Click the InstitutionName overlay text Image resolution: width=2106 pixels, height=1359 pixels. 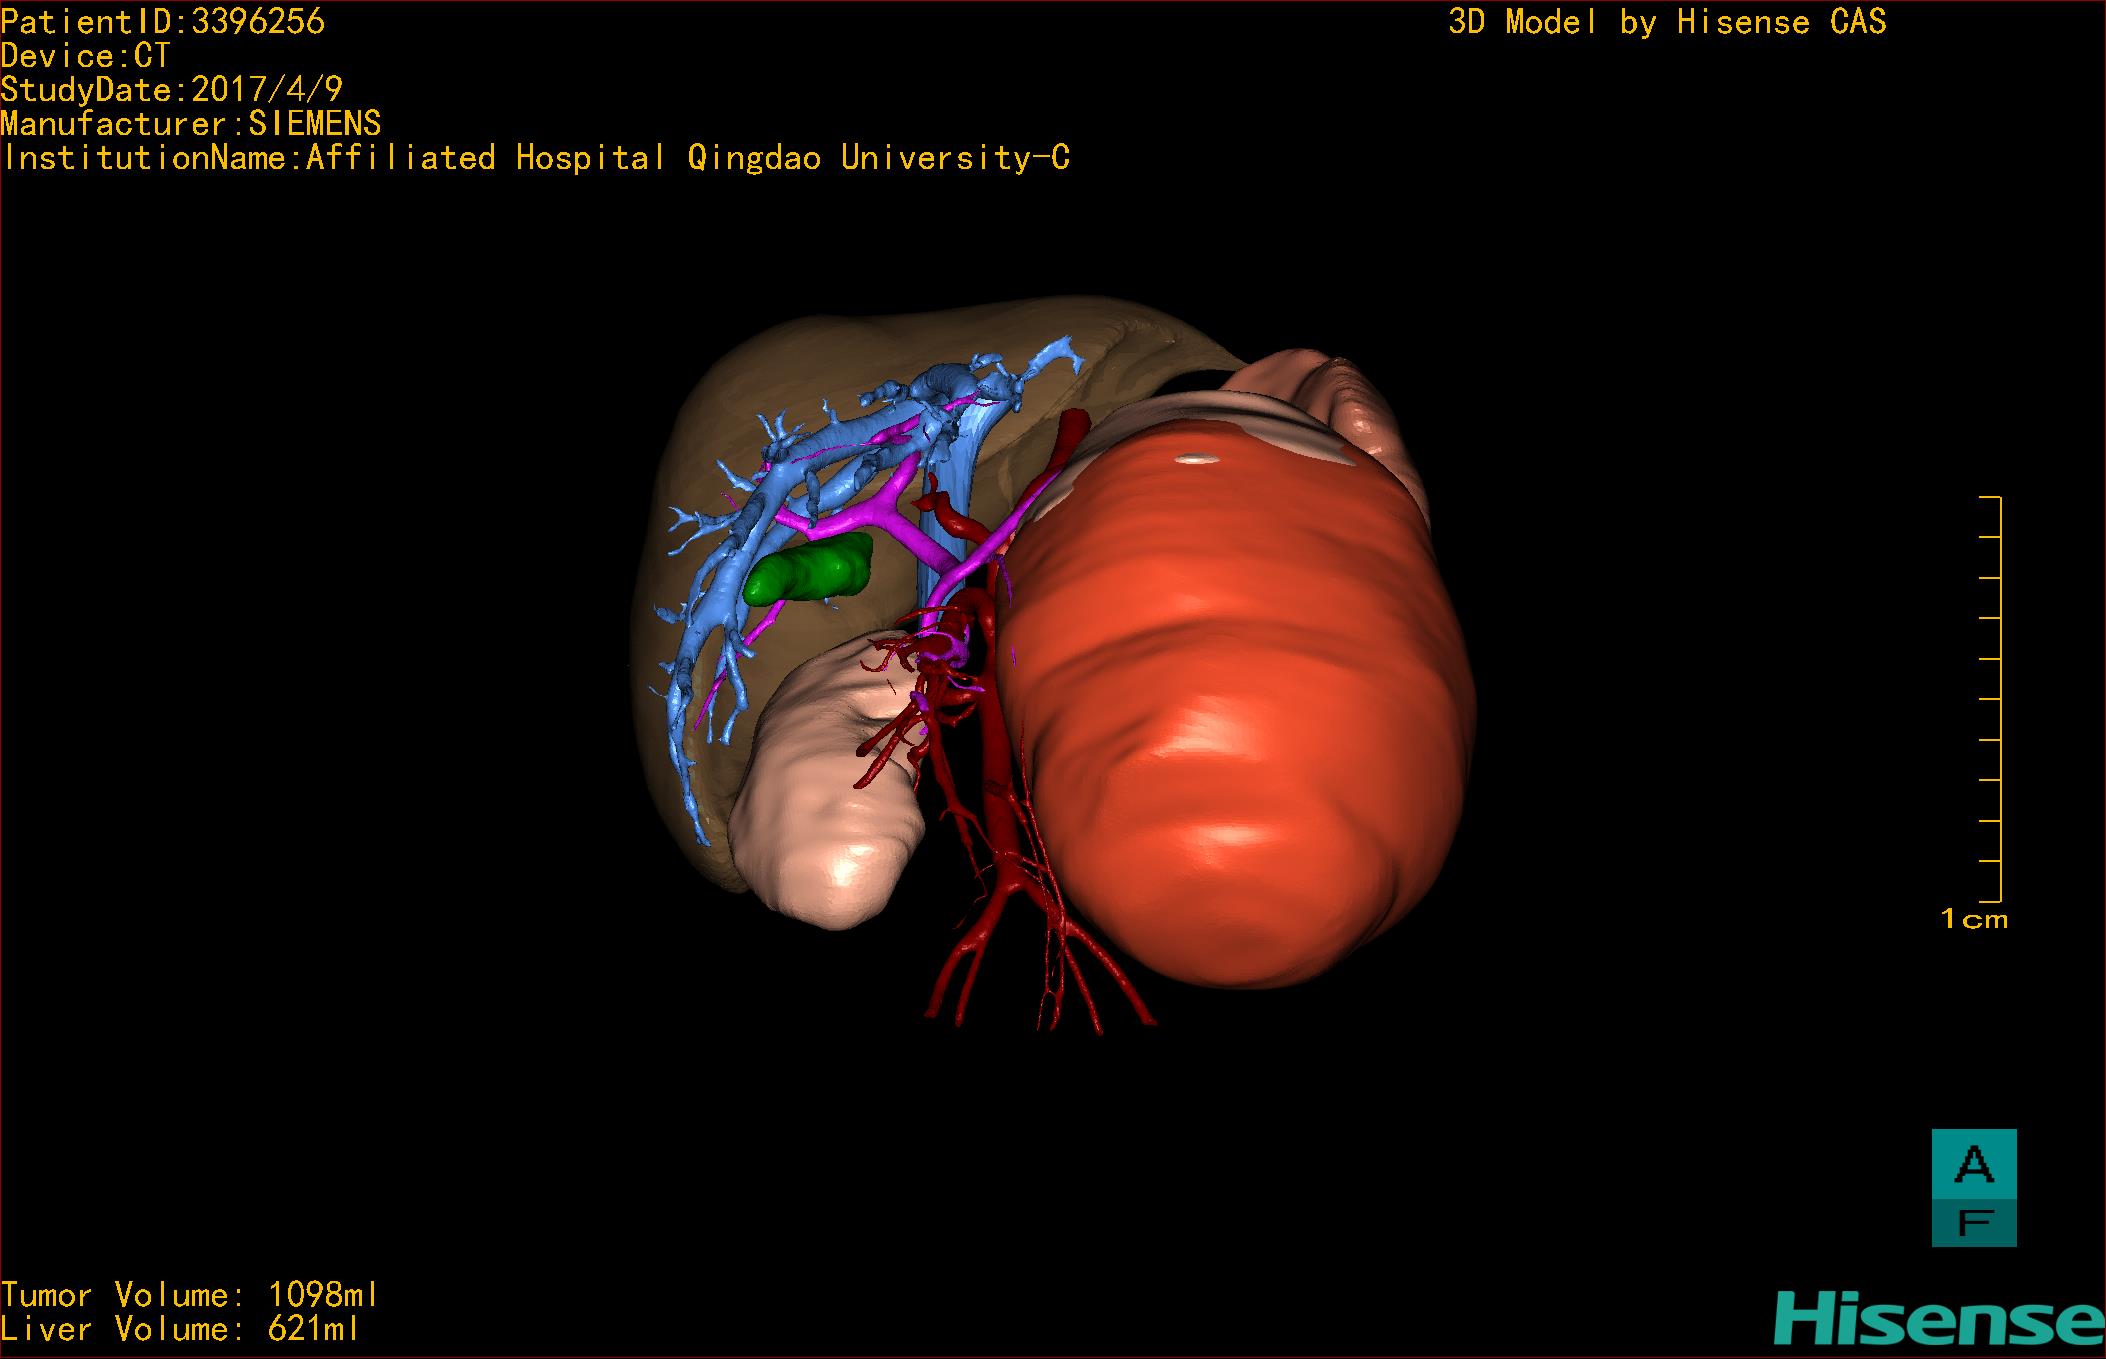coord(535,158)
